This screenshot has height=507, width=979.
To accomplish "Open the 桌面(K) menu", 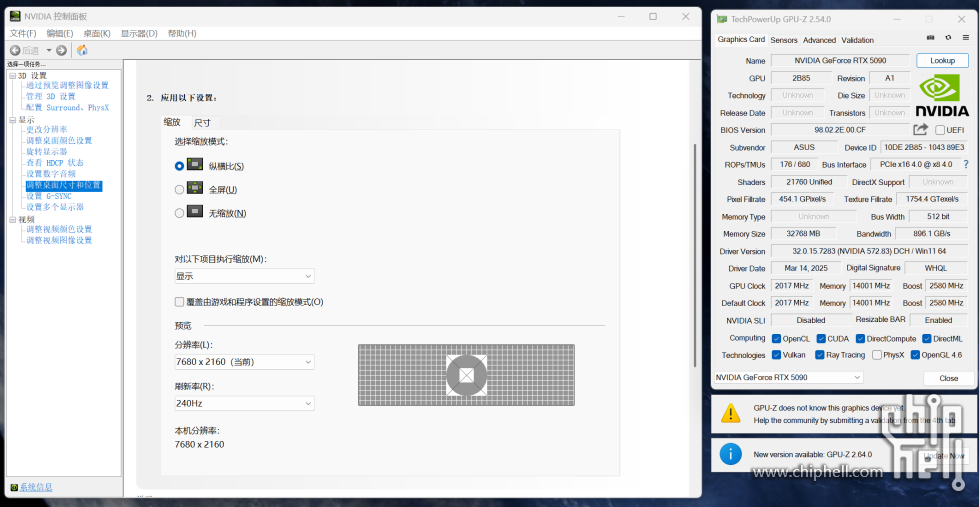I will pyautogui.click(x=97, y=33).
